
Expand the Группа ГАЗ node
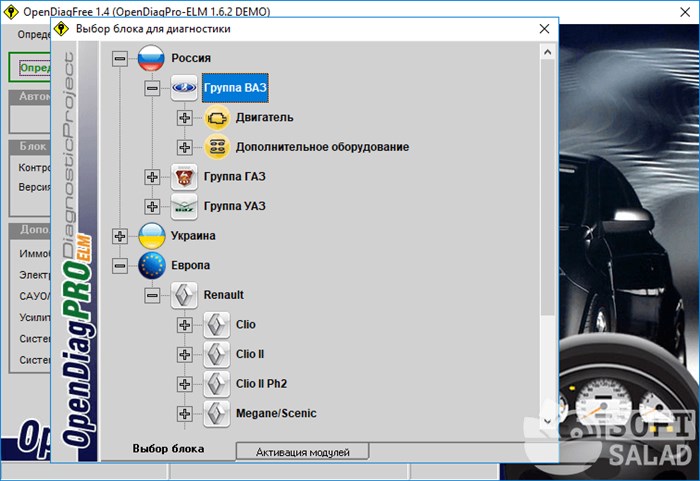pos(152,177)
